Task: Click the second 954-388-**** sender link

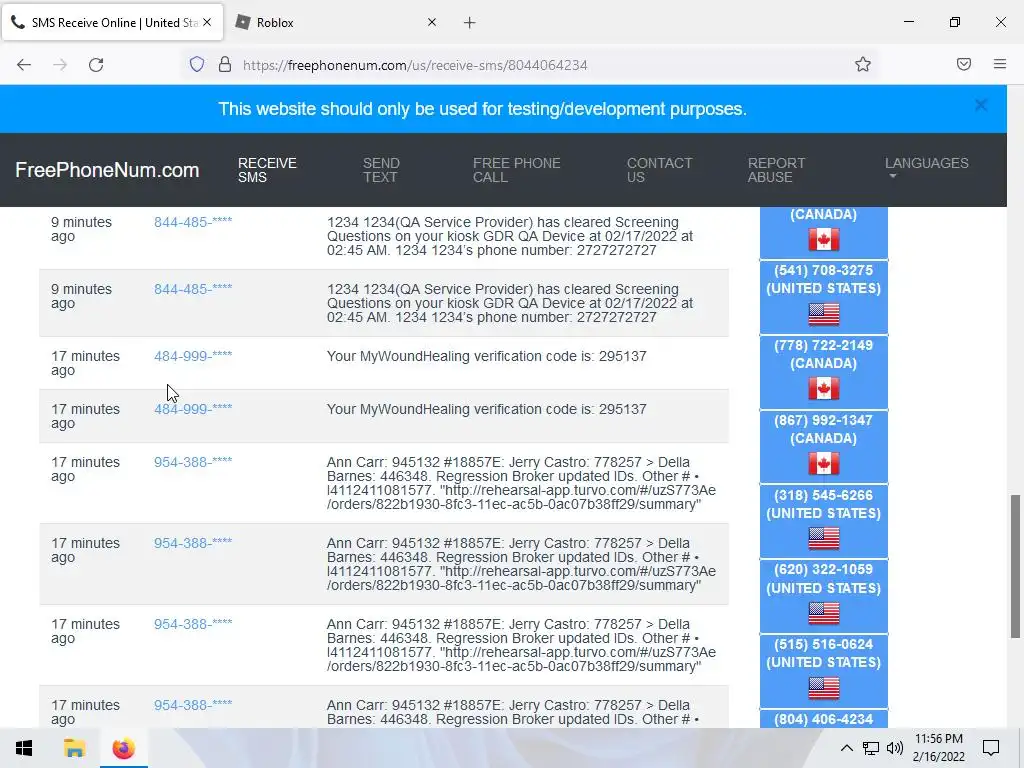Action: coord(193,543)
